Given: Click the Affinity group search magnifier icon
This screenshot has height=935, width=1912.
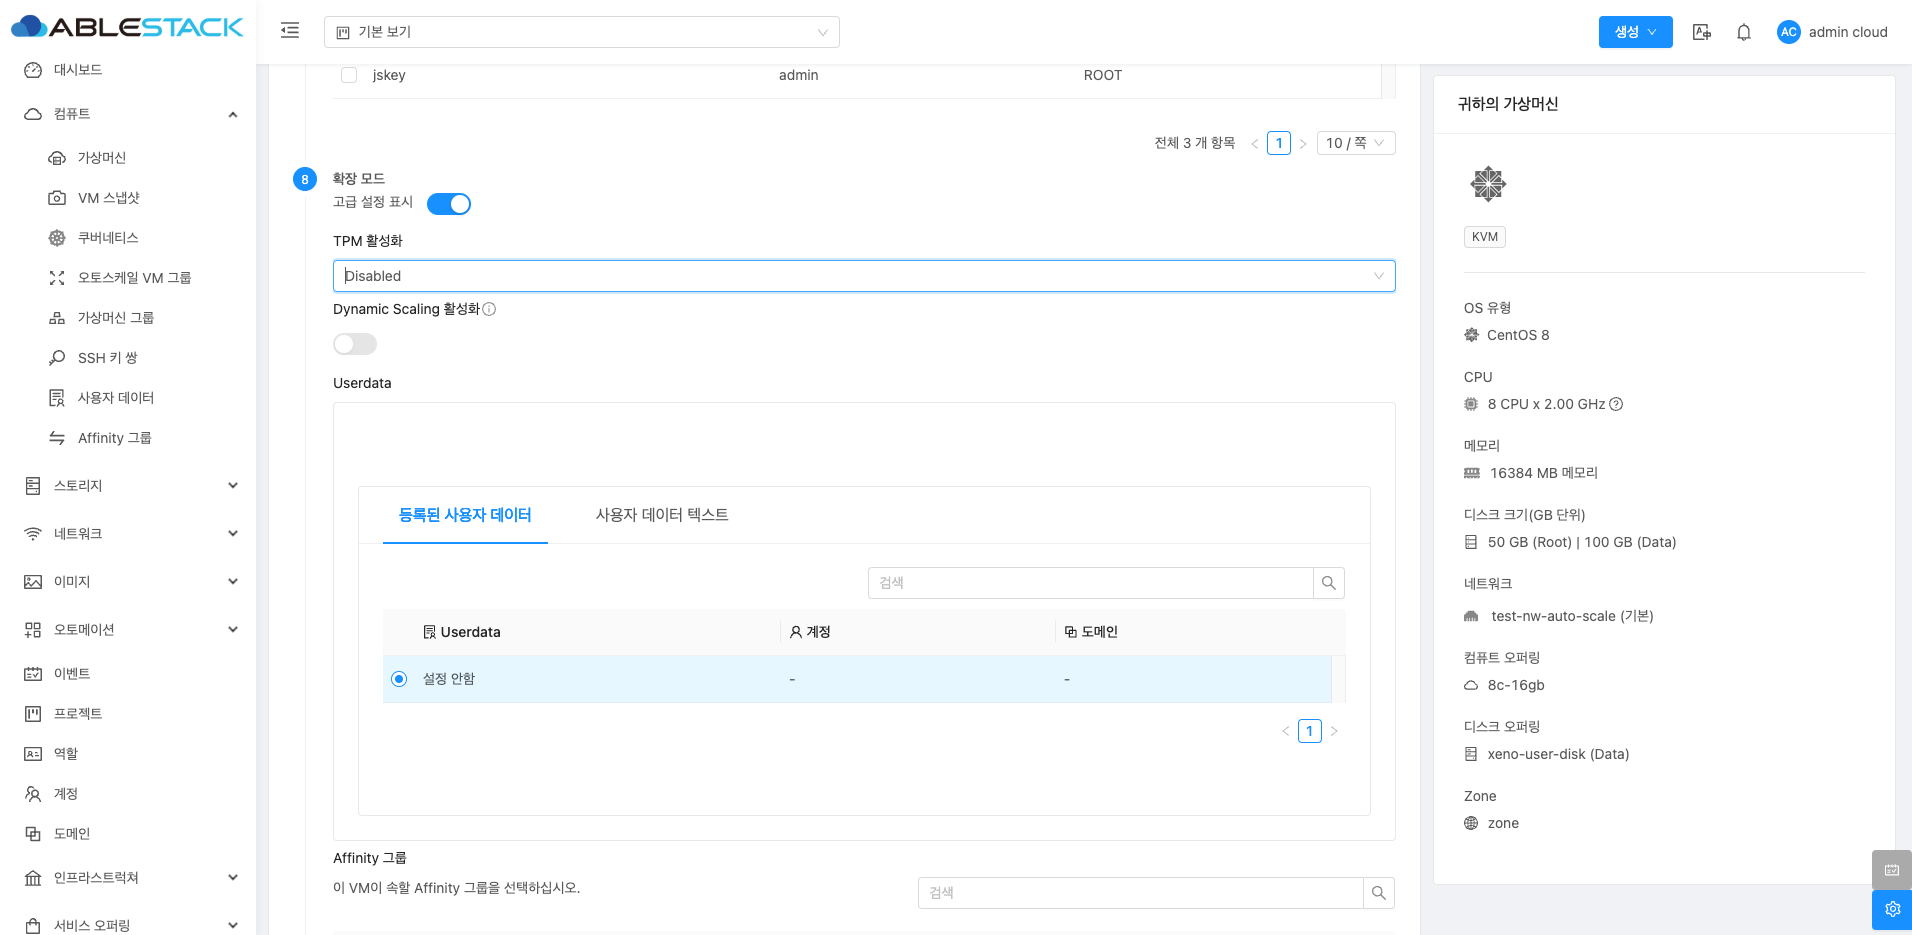Looking at the screenshot, I should 1378,893.
